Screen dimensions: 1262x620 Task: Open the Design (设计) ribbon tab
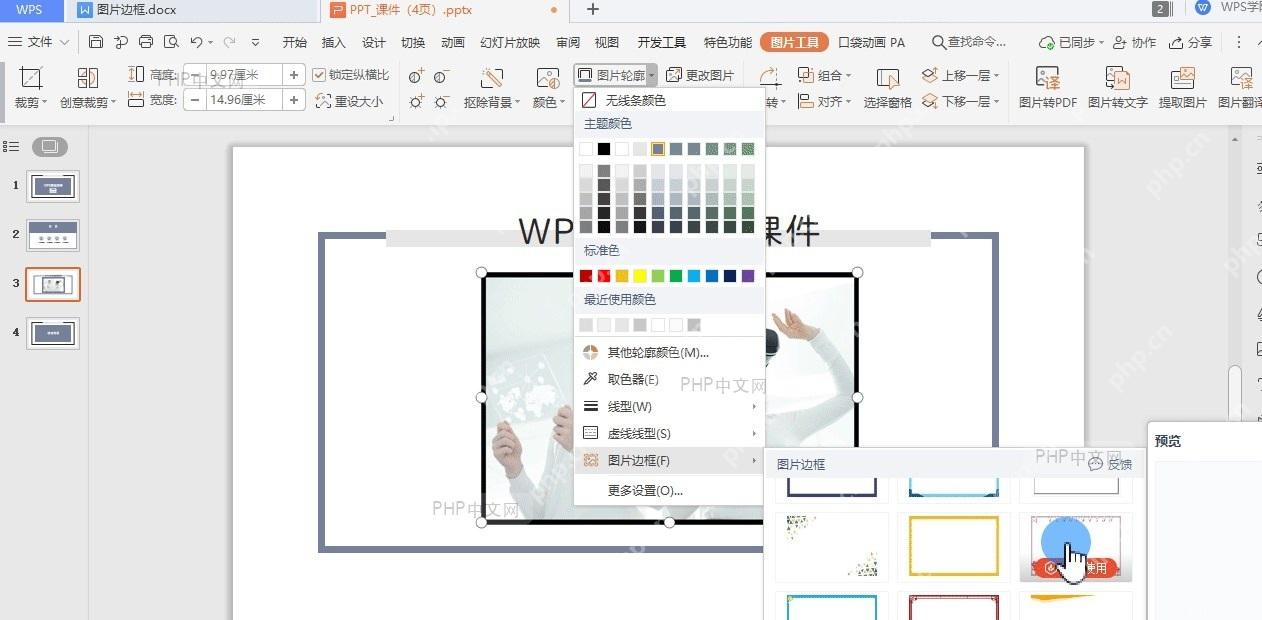[374, 42]
